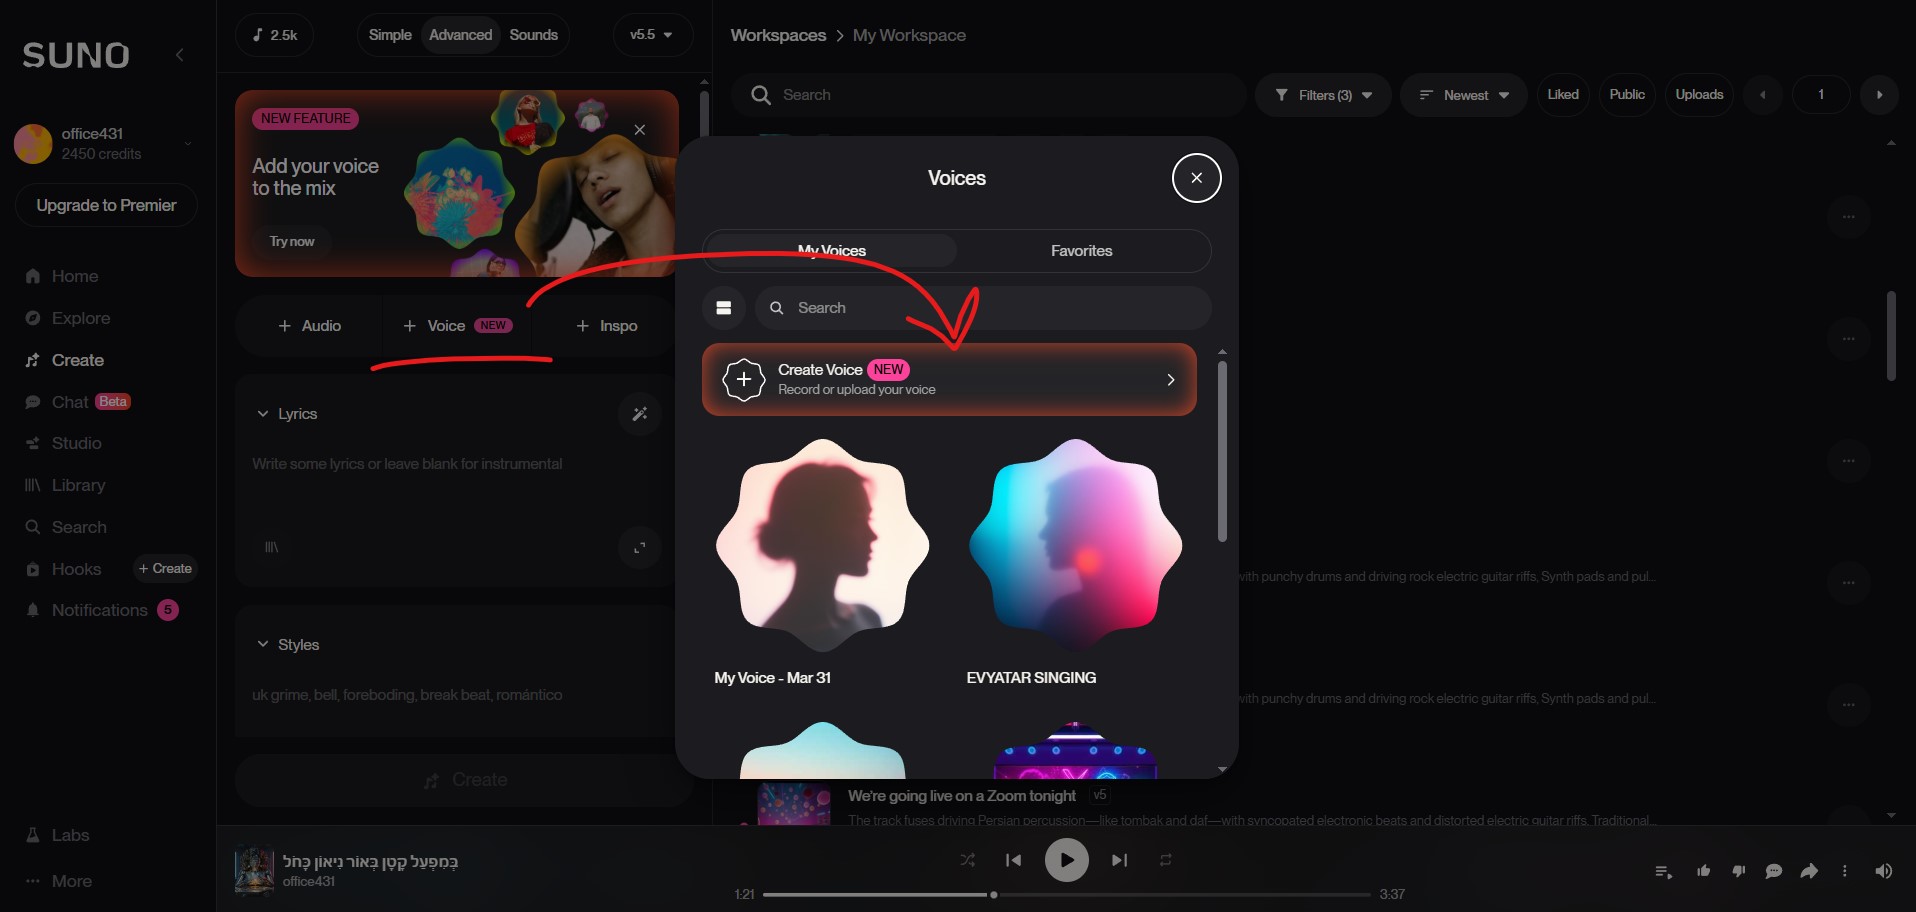This screenshot has height=912, width=1916.
Task: Click the grid view icon in Voices
Action: (724, 308)
